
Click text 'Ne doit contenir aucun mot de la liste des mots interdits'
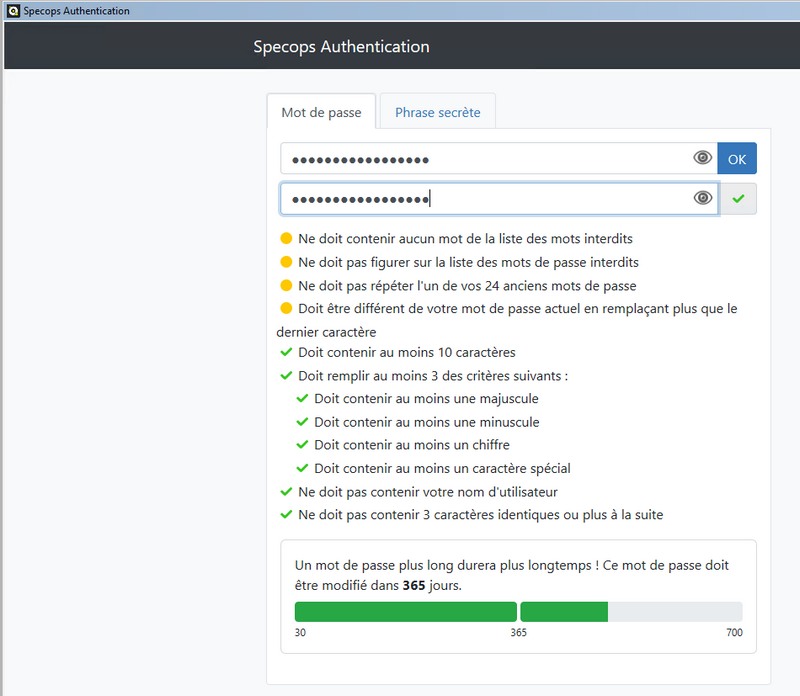465,238
